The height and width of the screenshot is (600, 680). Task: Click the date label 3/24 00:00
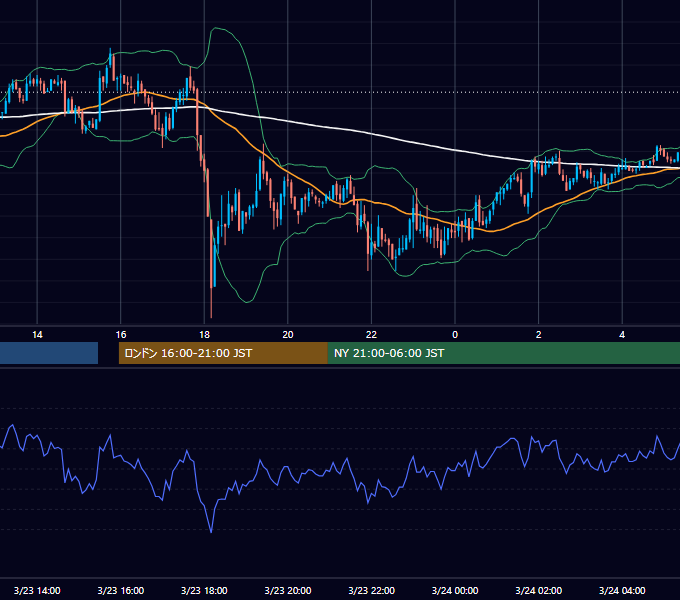455,590
